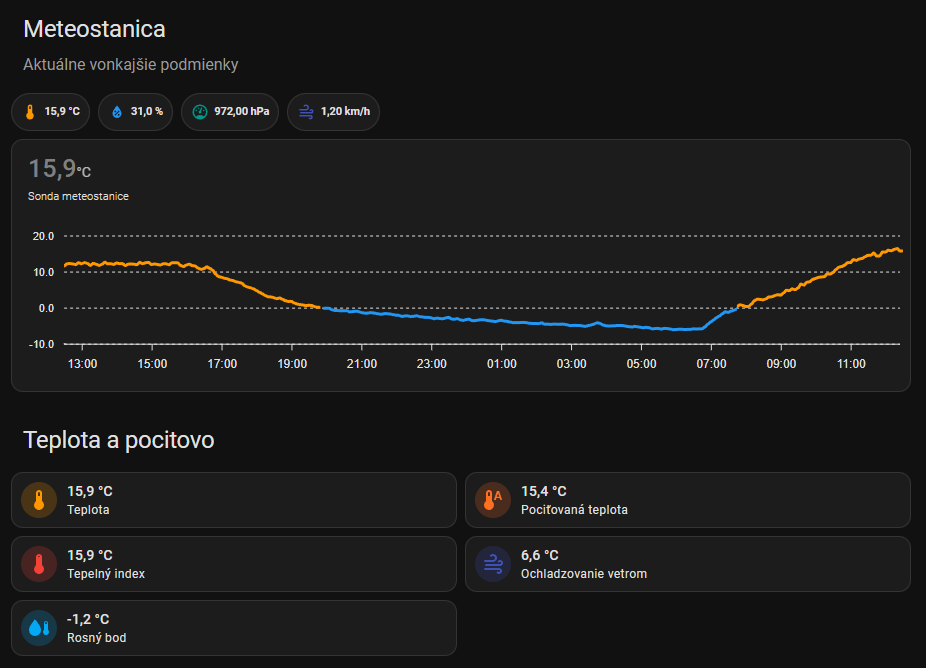Click the water drop icon in the humidity badge
The image size is (926, 668).
coord(117,112)
